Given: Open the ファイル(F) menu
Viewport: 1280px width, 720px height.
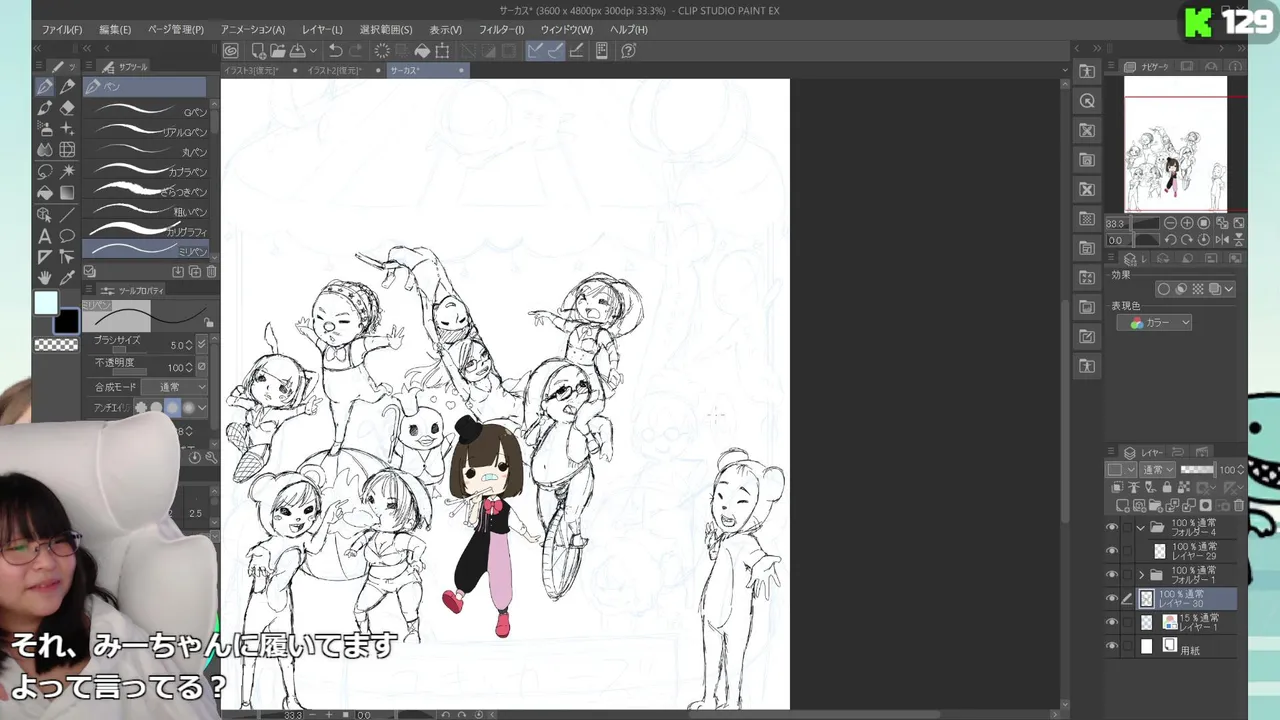Looking at the screenshot, I should 62,30.
